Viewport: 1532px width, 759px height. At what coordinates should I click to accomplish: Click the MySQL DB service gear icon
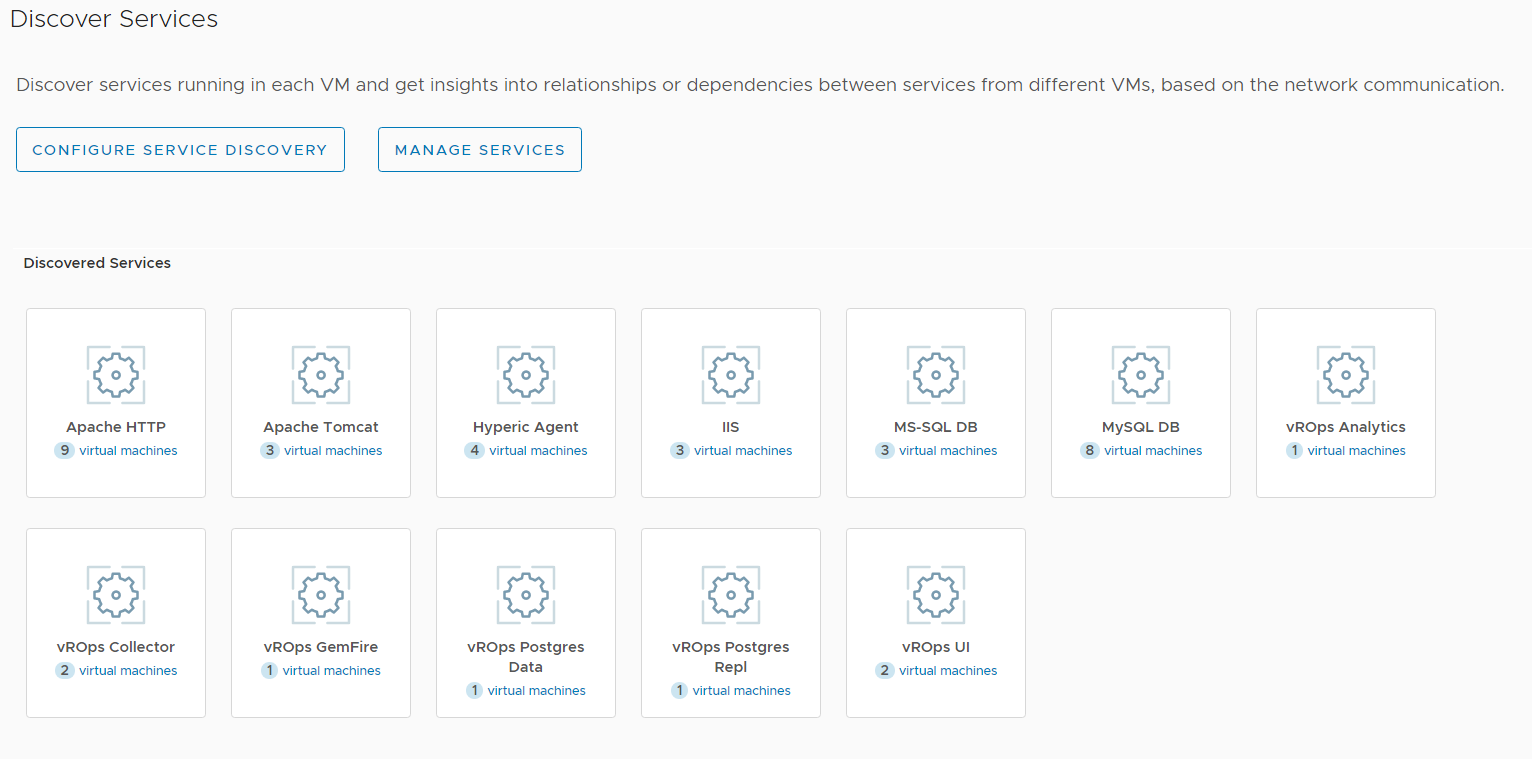pos(1141,375)
